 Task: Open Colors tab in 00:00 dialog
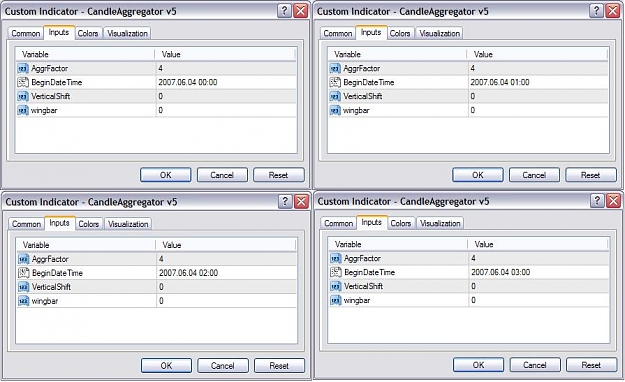coord(88,33)
